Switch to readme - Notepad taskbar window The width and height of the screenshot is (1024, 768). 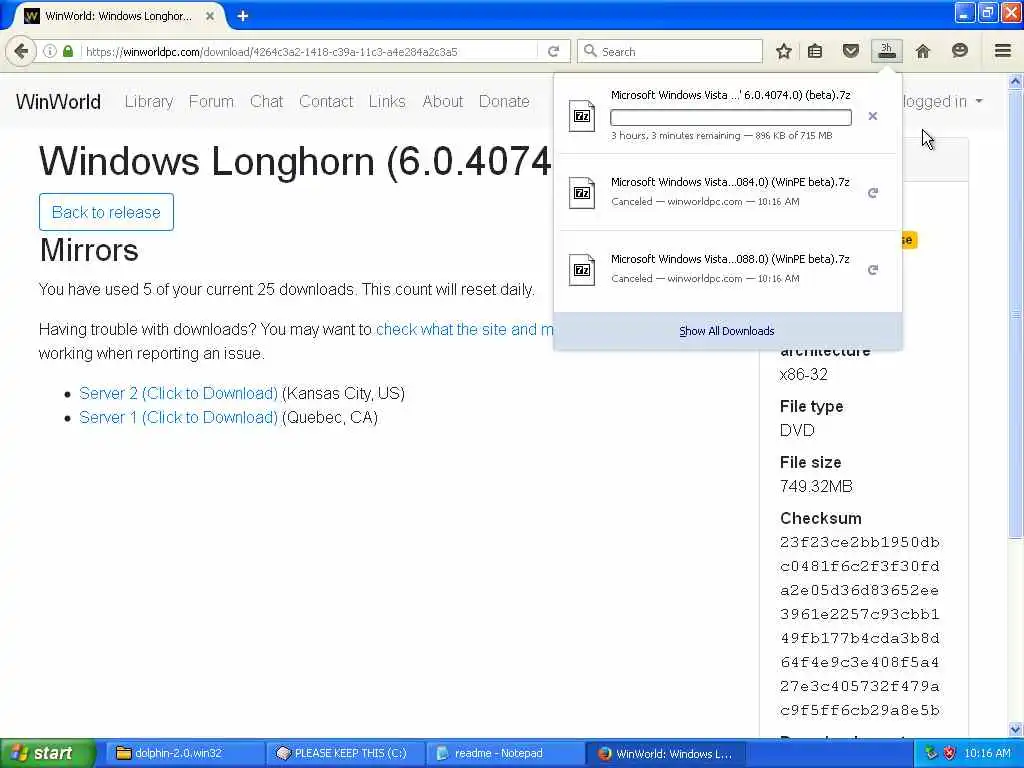(505, 753)
